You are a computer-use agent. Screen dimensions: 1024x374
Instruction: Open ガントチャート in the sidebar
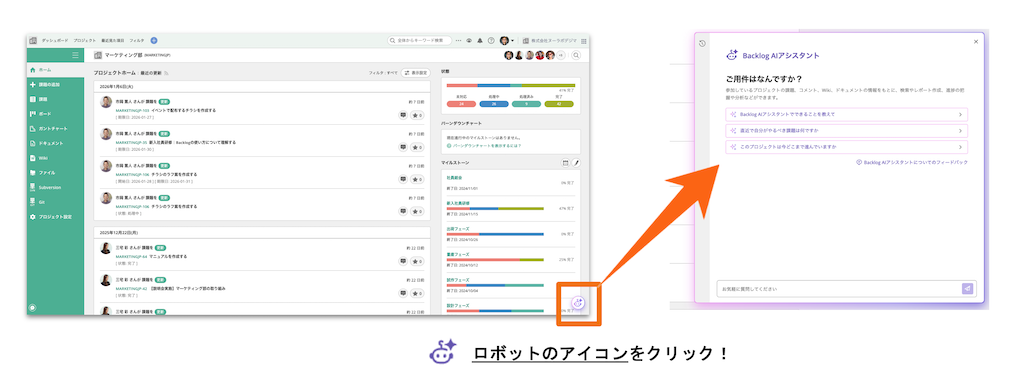[56, 129]
